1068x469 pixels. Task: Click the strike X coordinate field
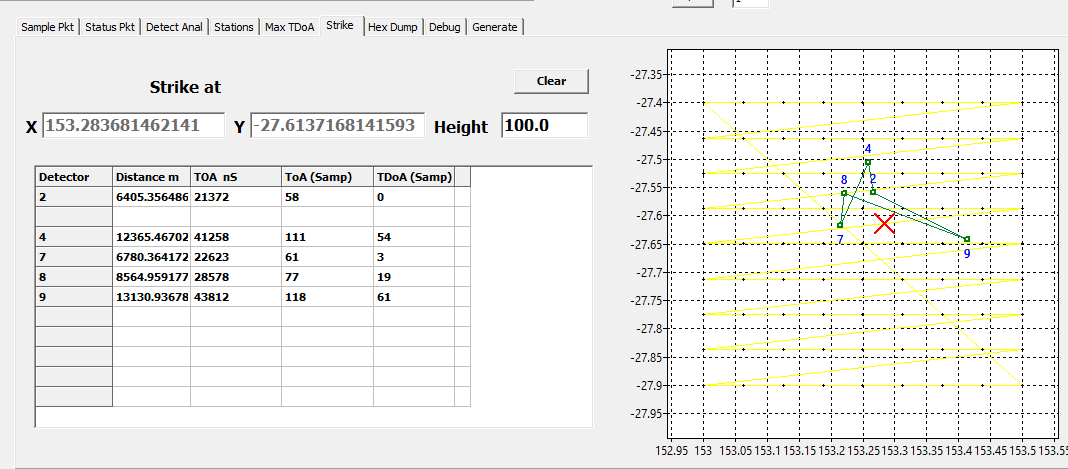coord(134,126)
